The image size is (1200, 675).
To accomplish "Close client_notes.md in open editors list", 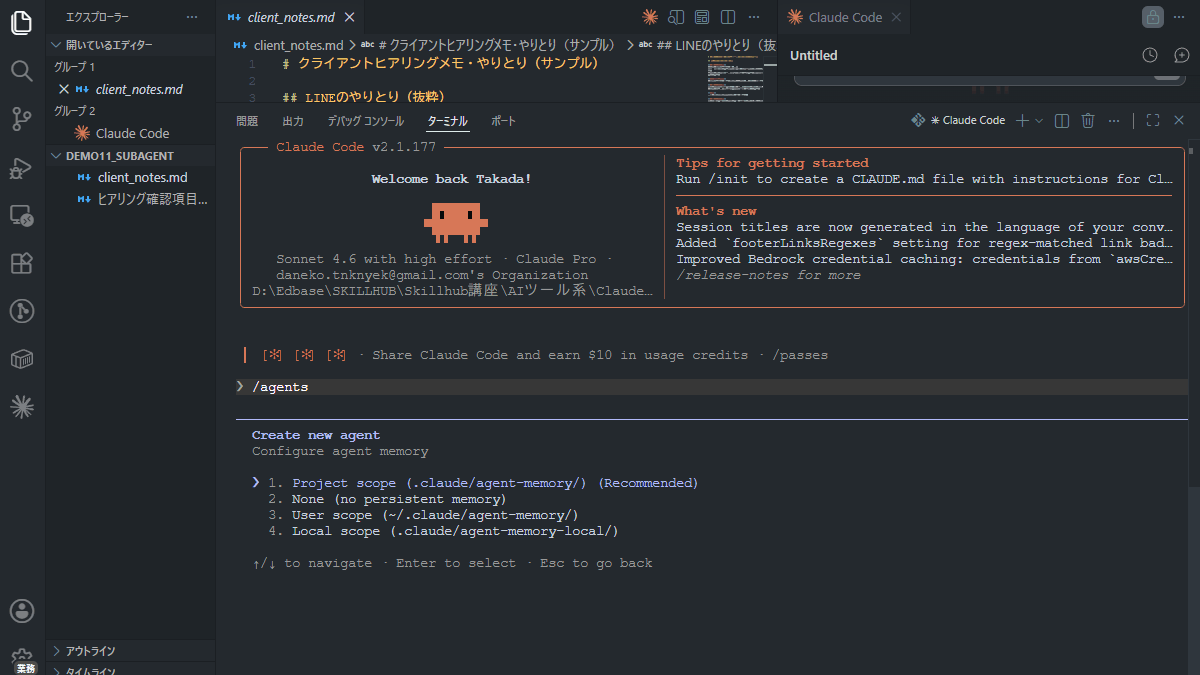I will (64, 89).
